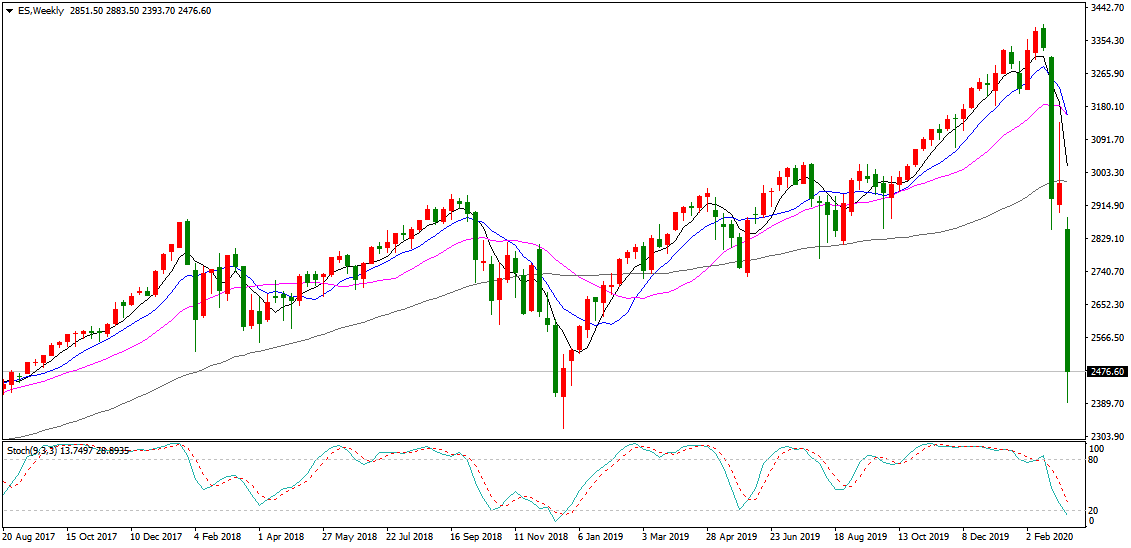Screen dimensions: 1131x548
Task: Click the 3180.00 price axis label
Action: (x=1107, y=107)
